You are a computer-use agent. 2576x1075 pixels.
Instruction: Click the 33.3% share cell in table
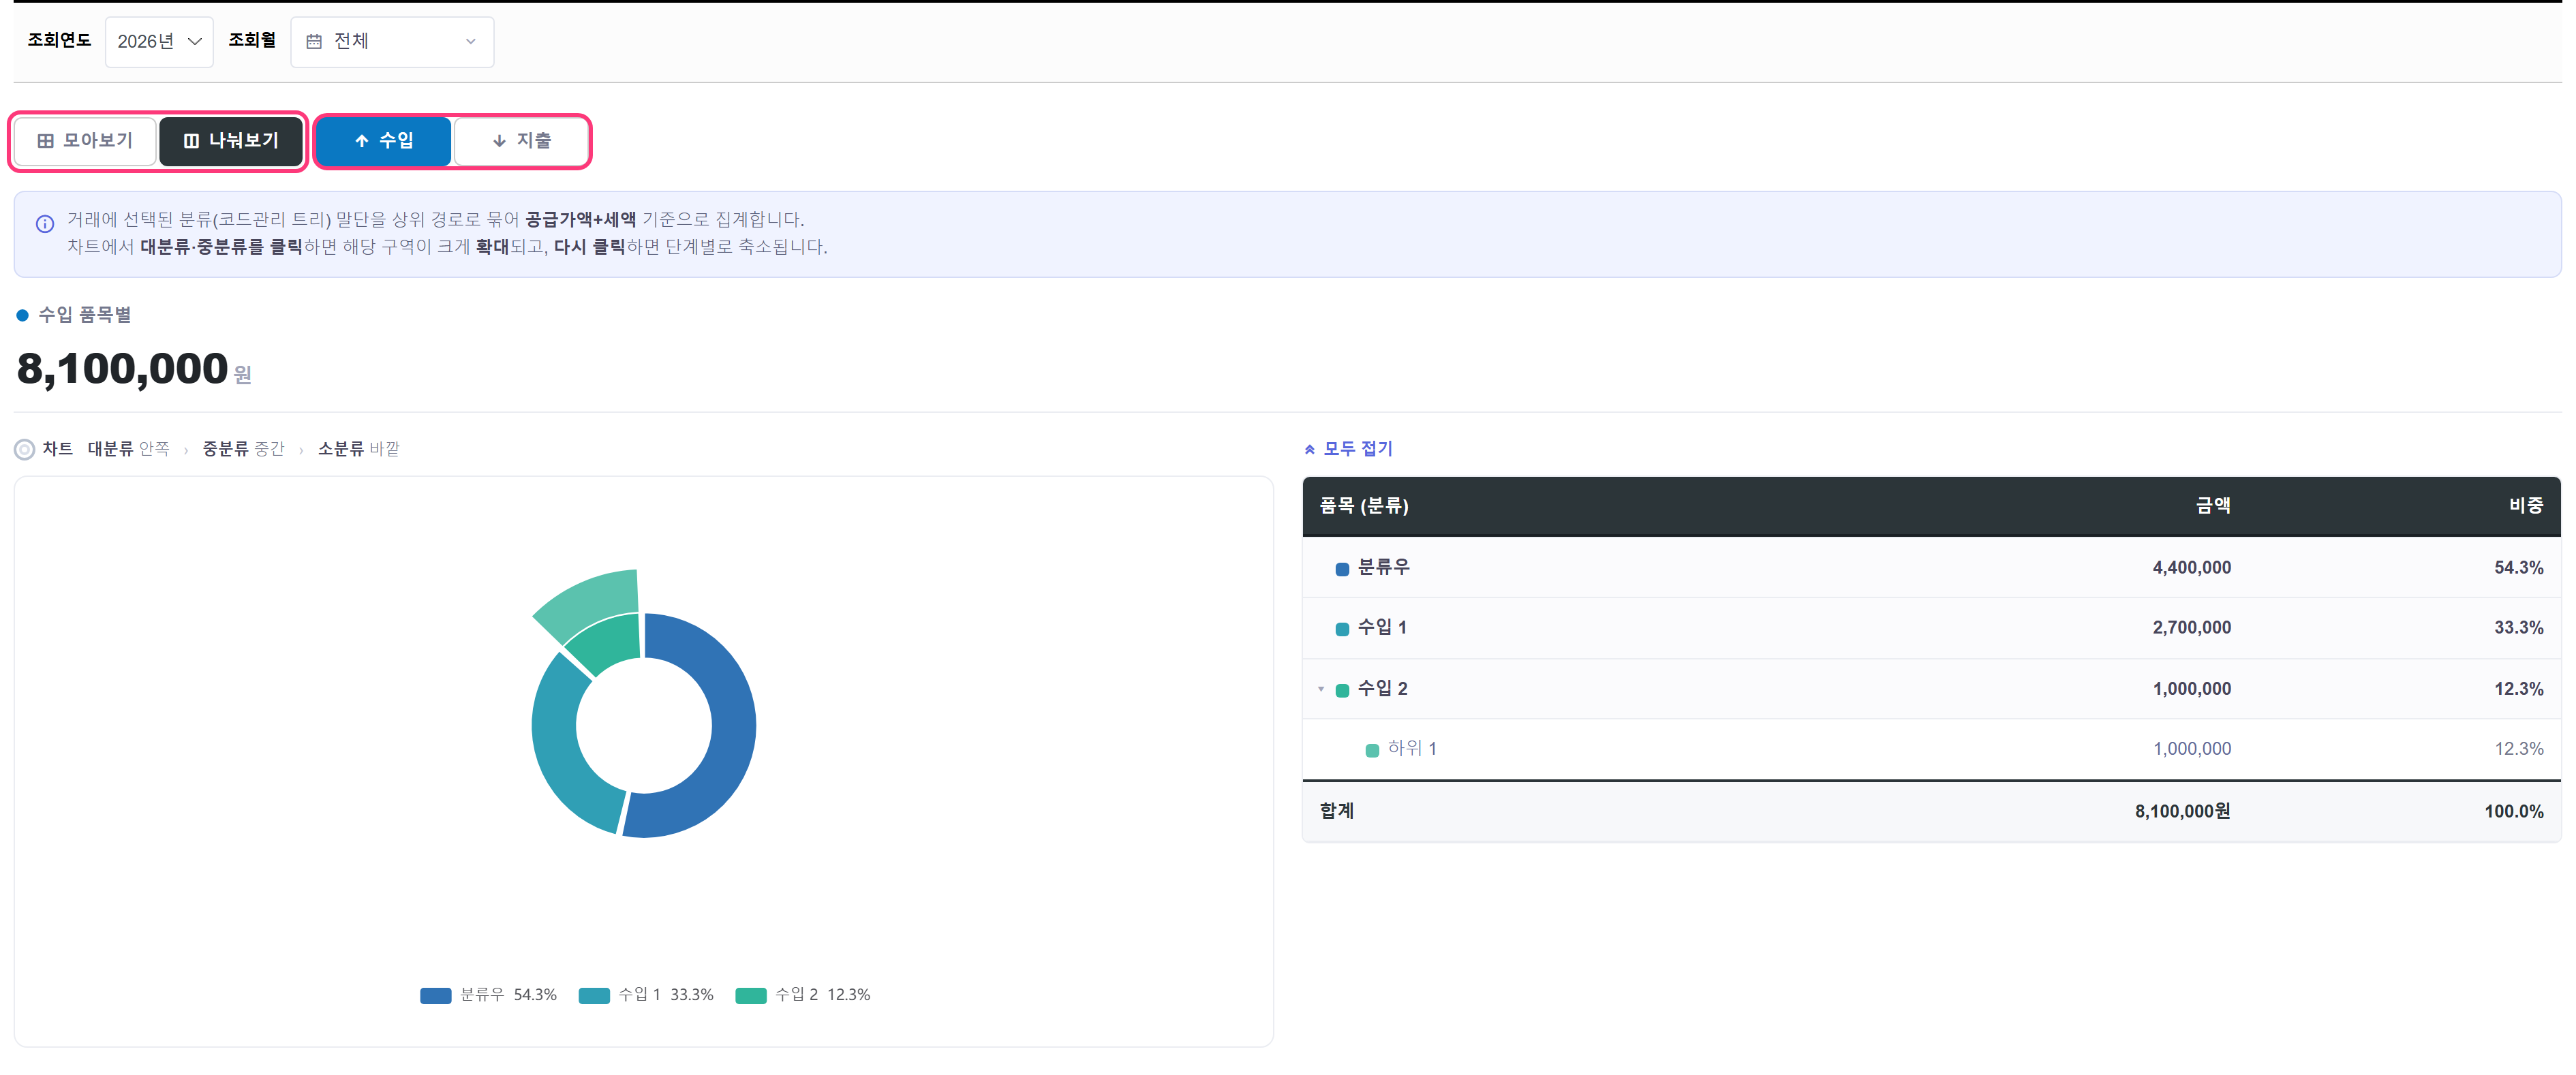[2518, 627]
